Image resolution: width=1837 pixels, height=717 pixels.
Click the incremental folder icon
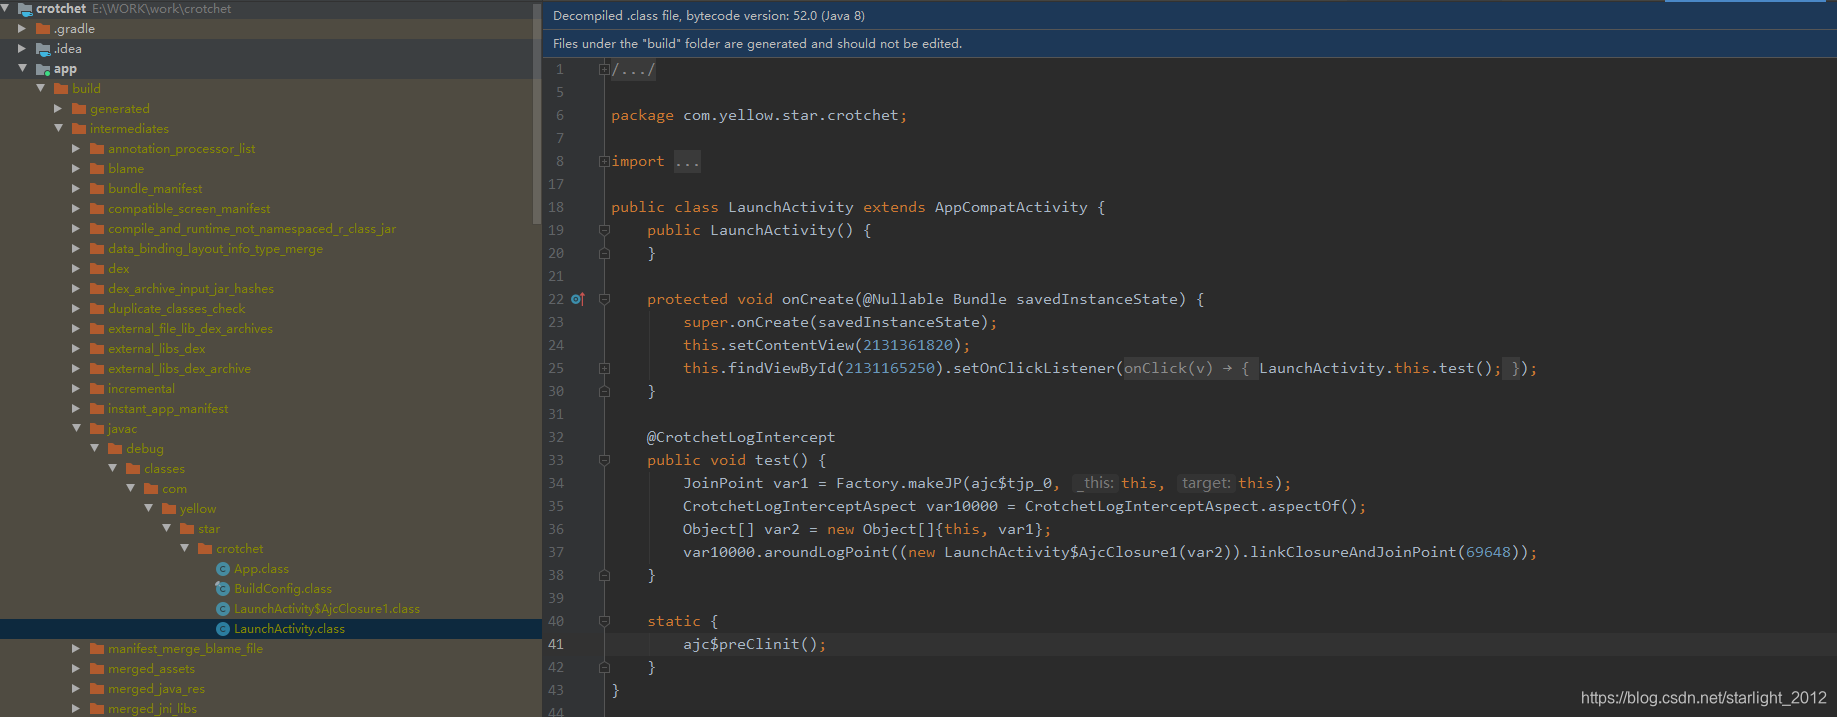coord(97,389)
